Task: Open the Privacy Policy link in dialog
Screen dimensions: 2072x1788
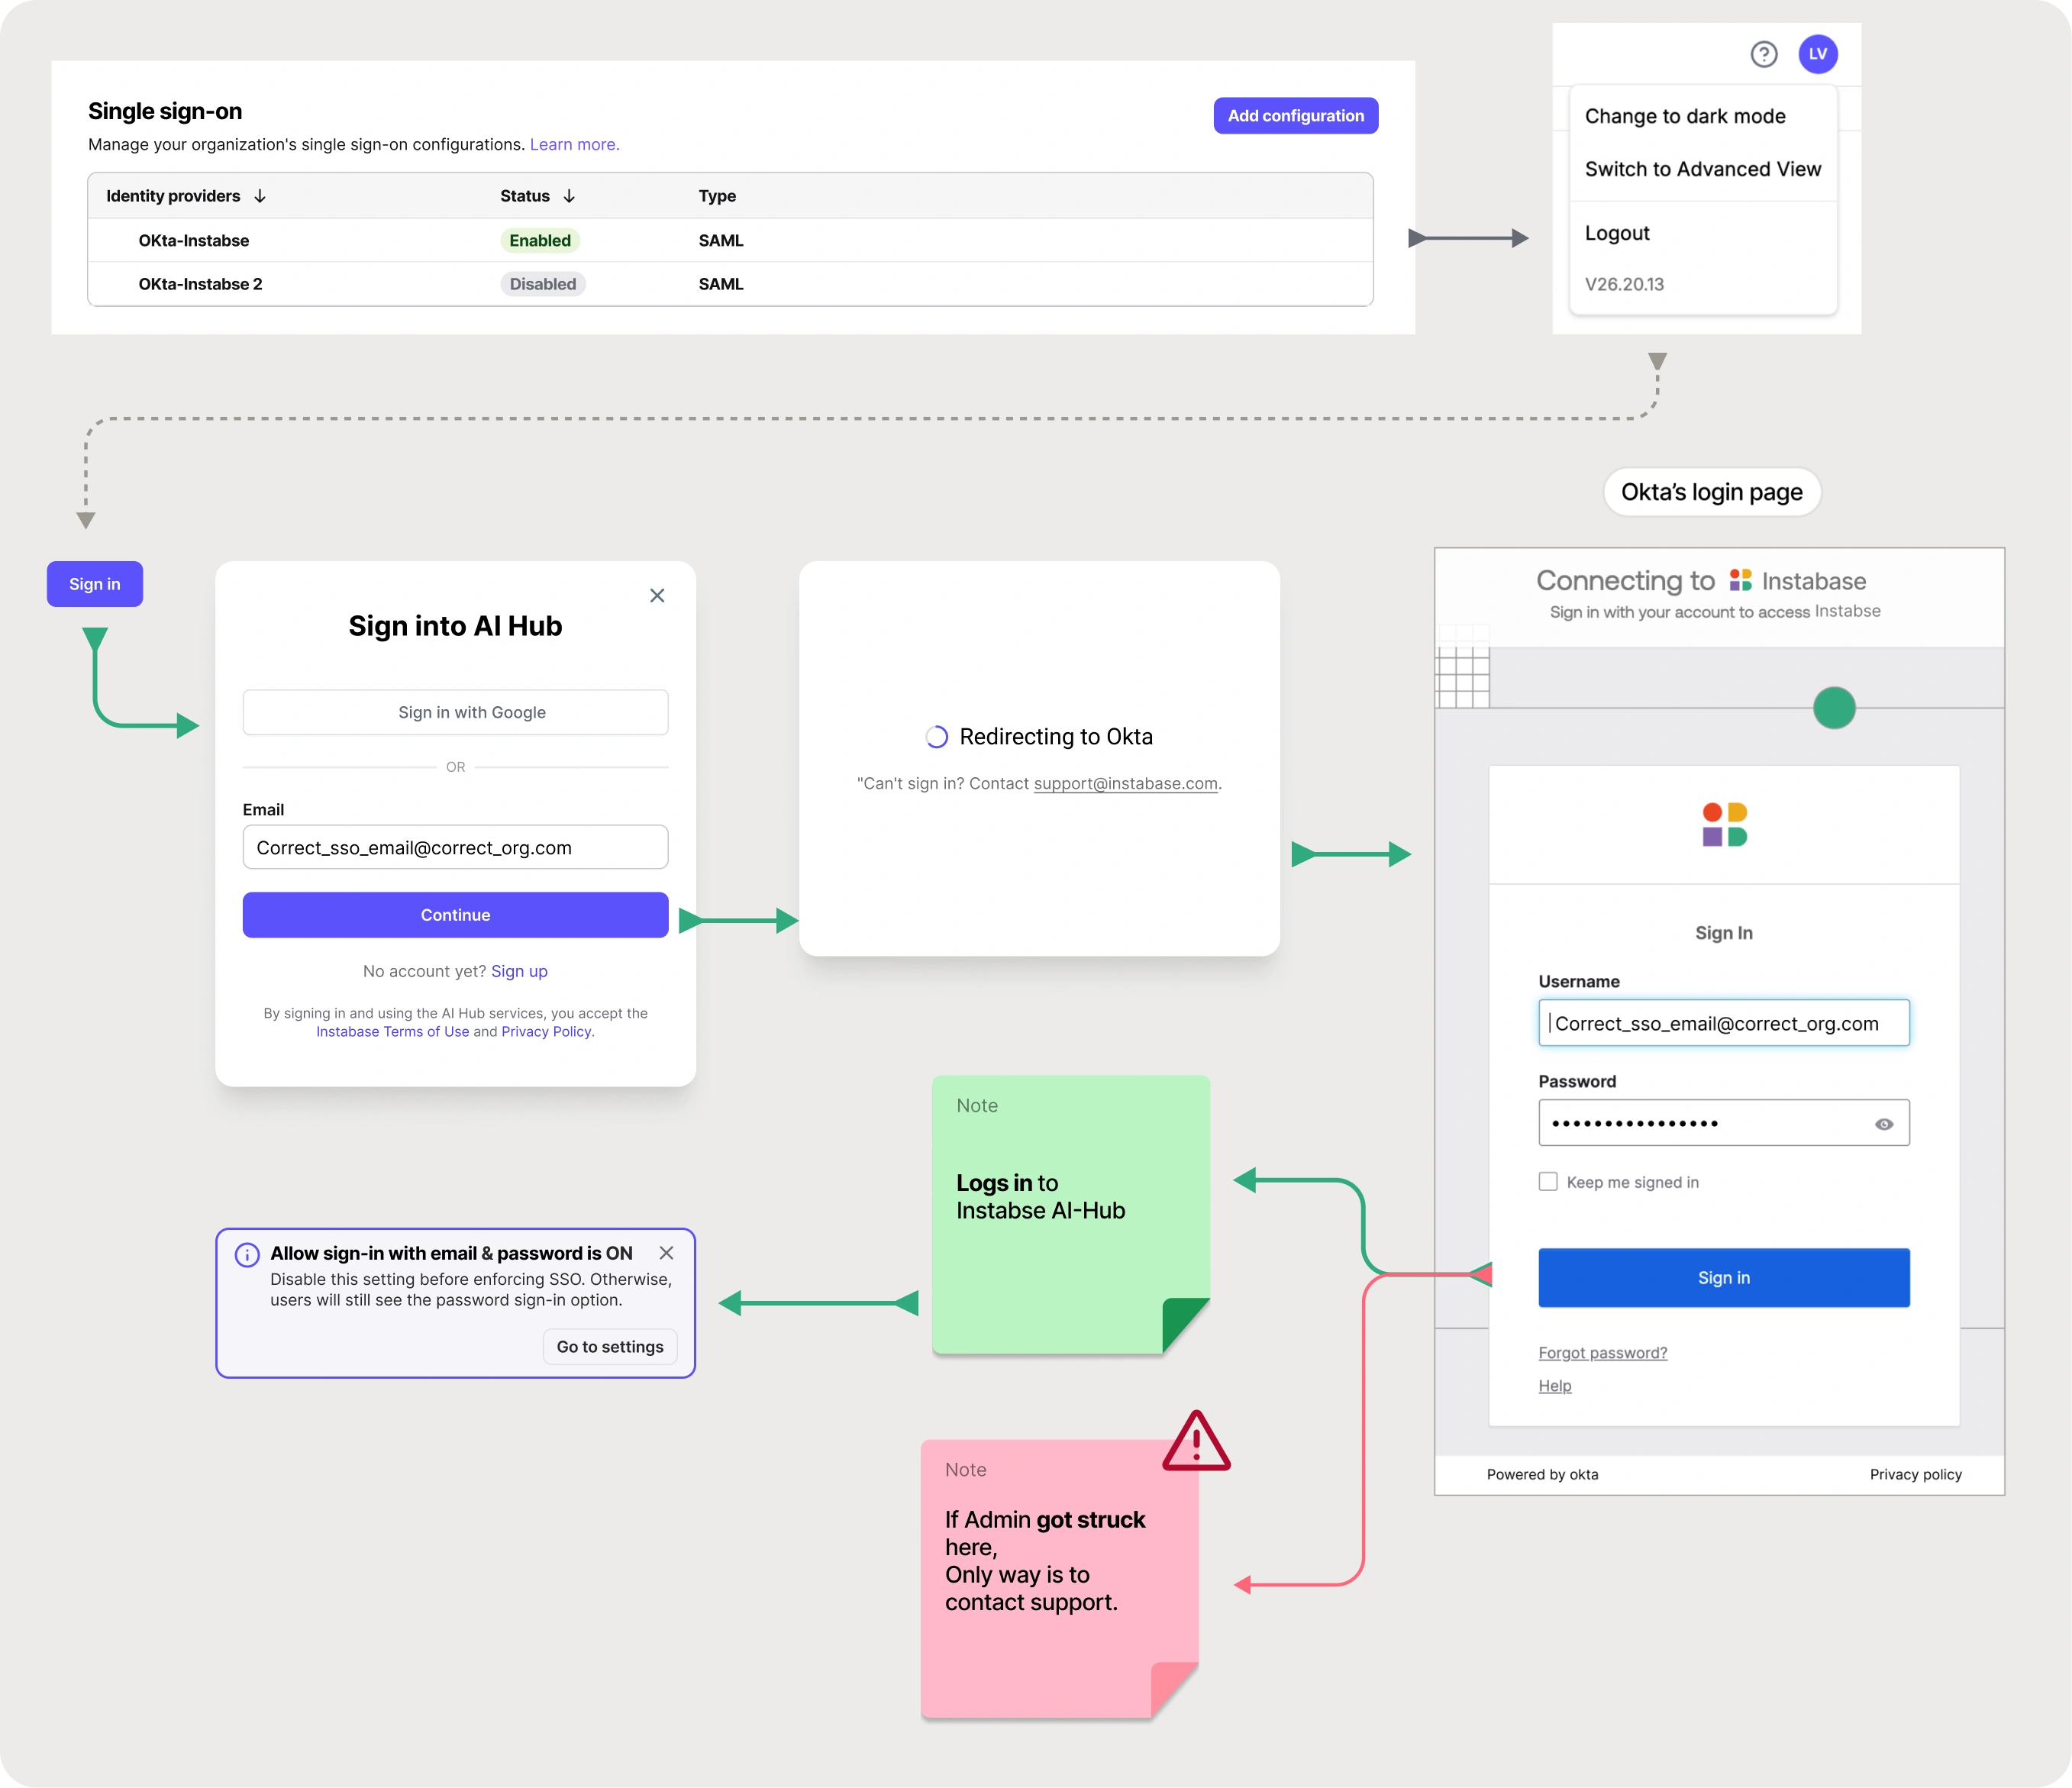Action: pos(546,1031)
